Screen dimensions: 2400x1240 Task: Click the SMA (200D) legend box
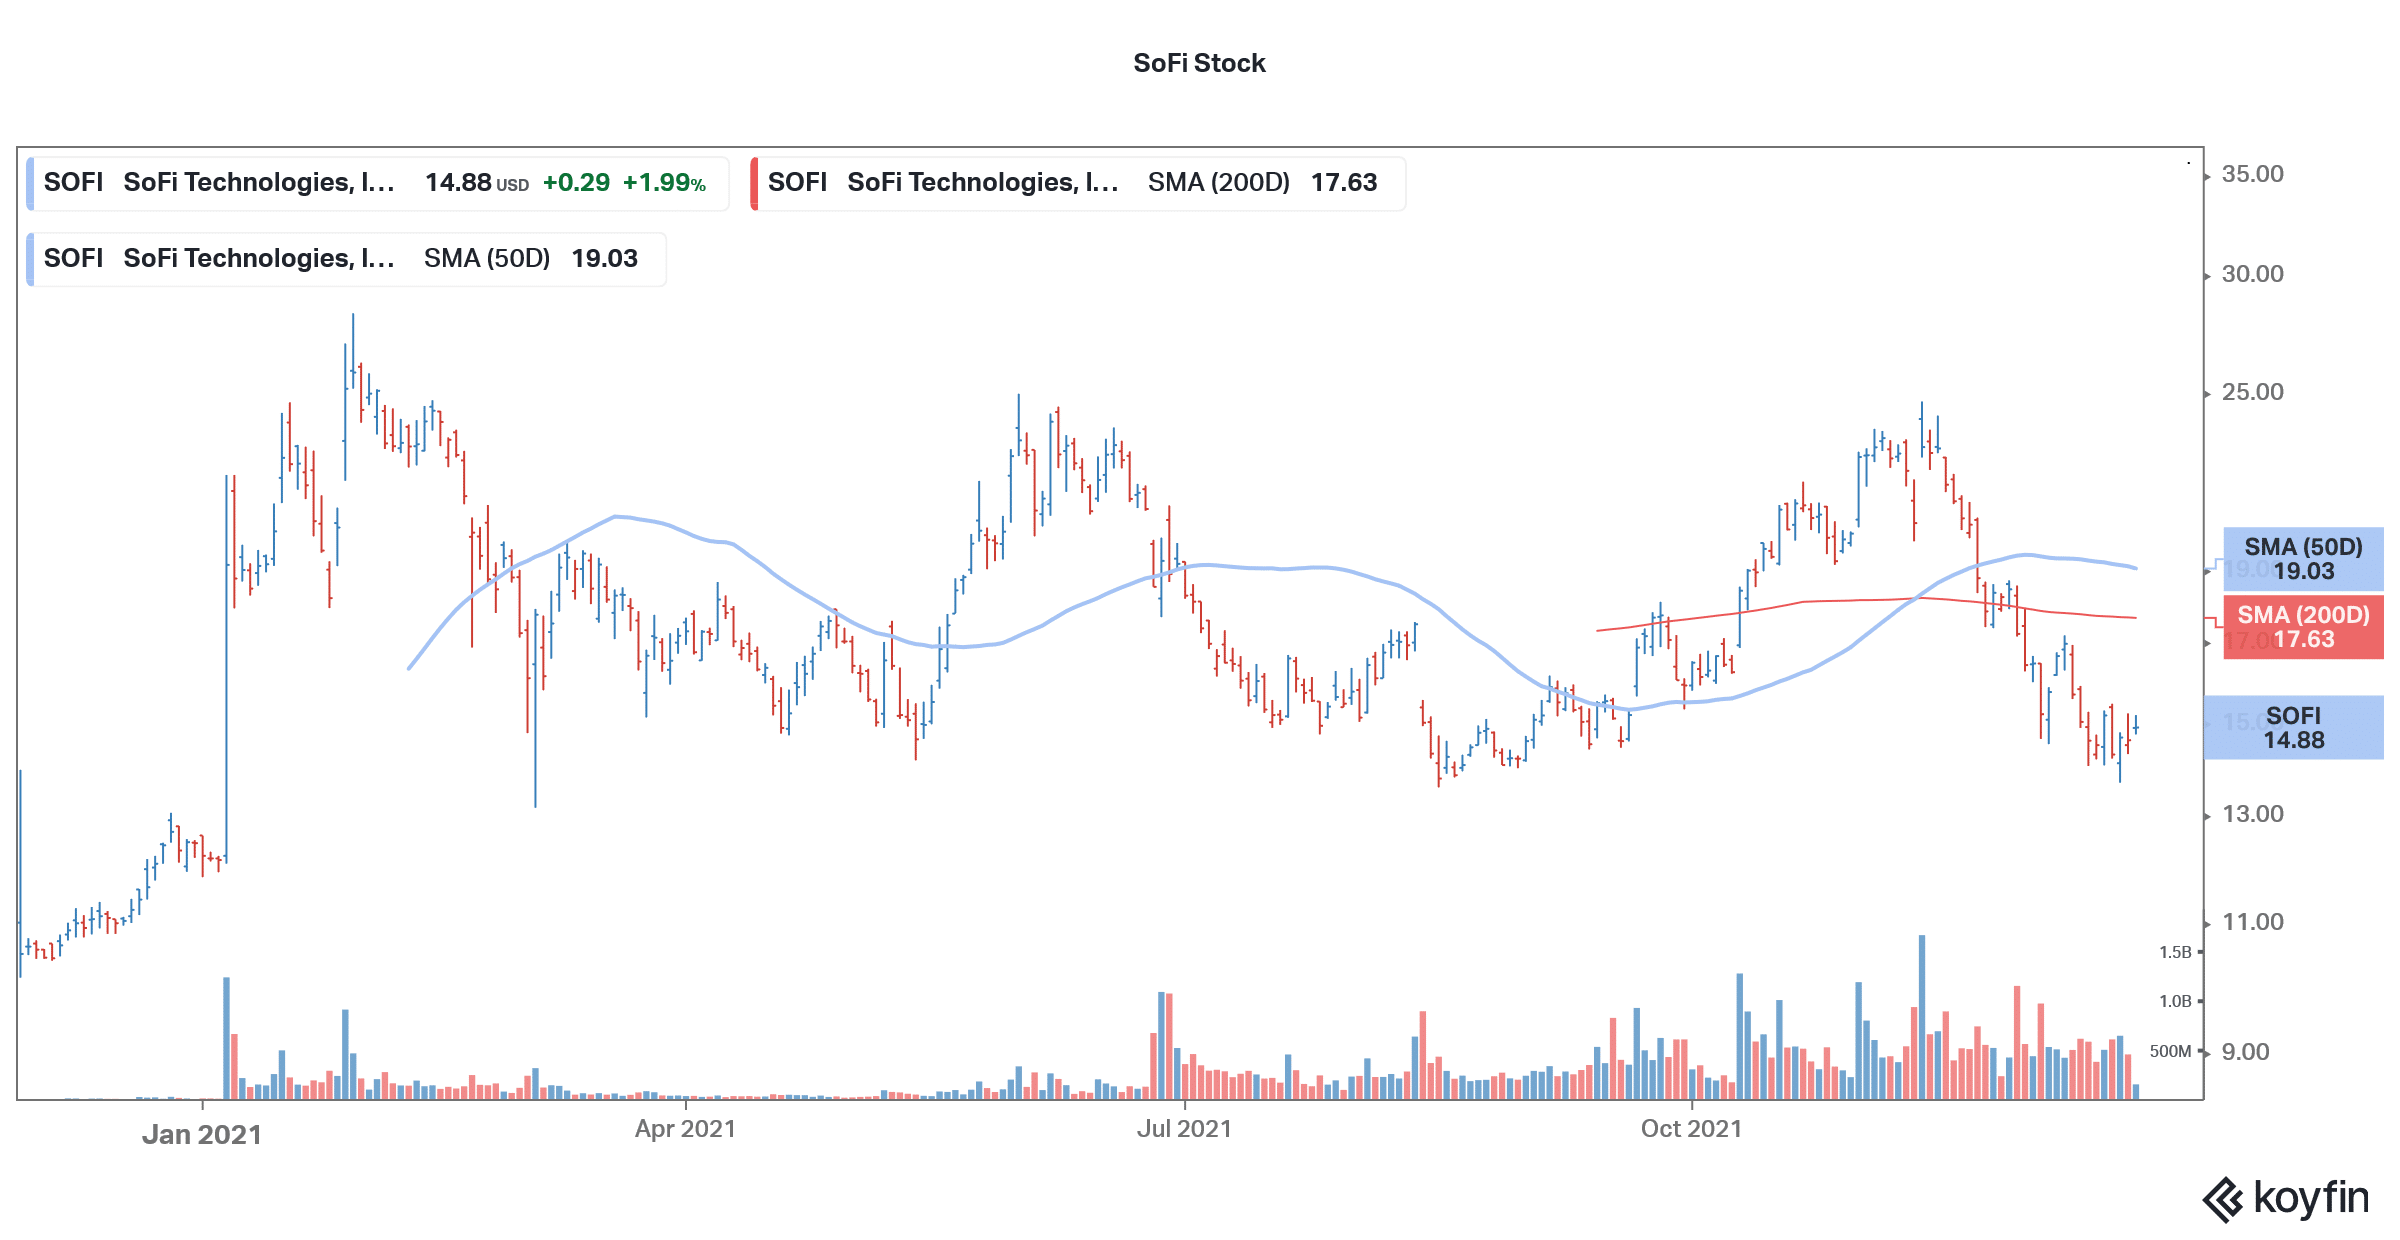1078,183
